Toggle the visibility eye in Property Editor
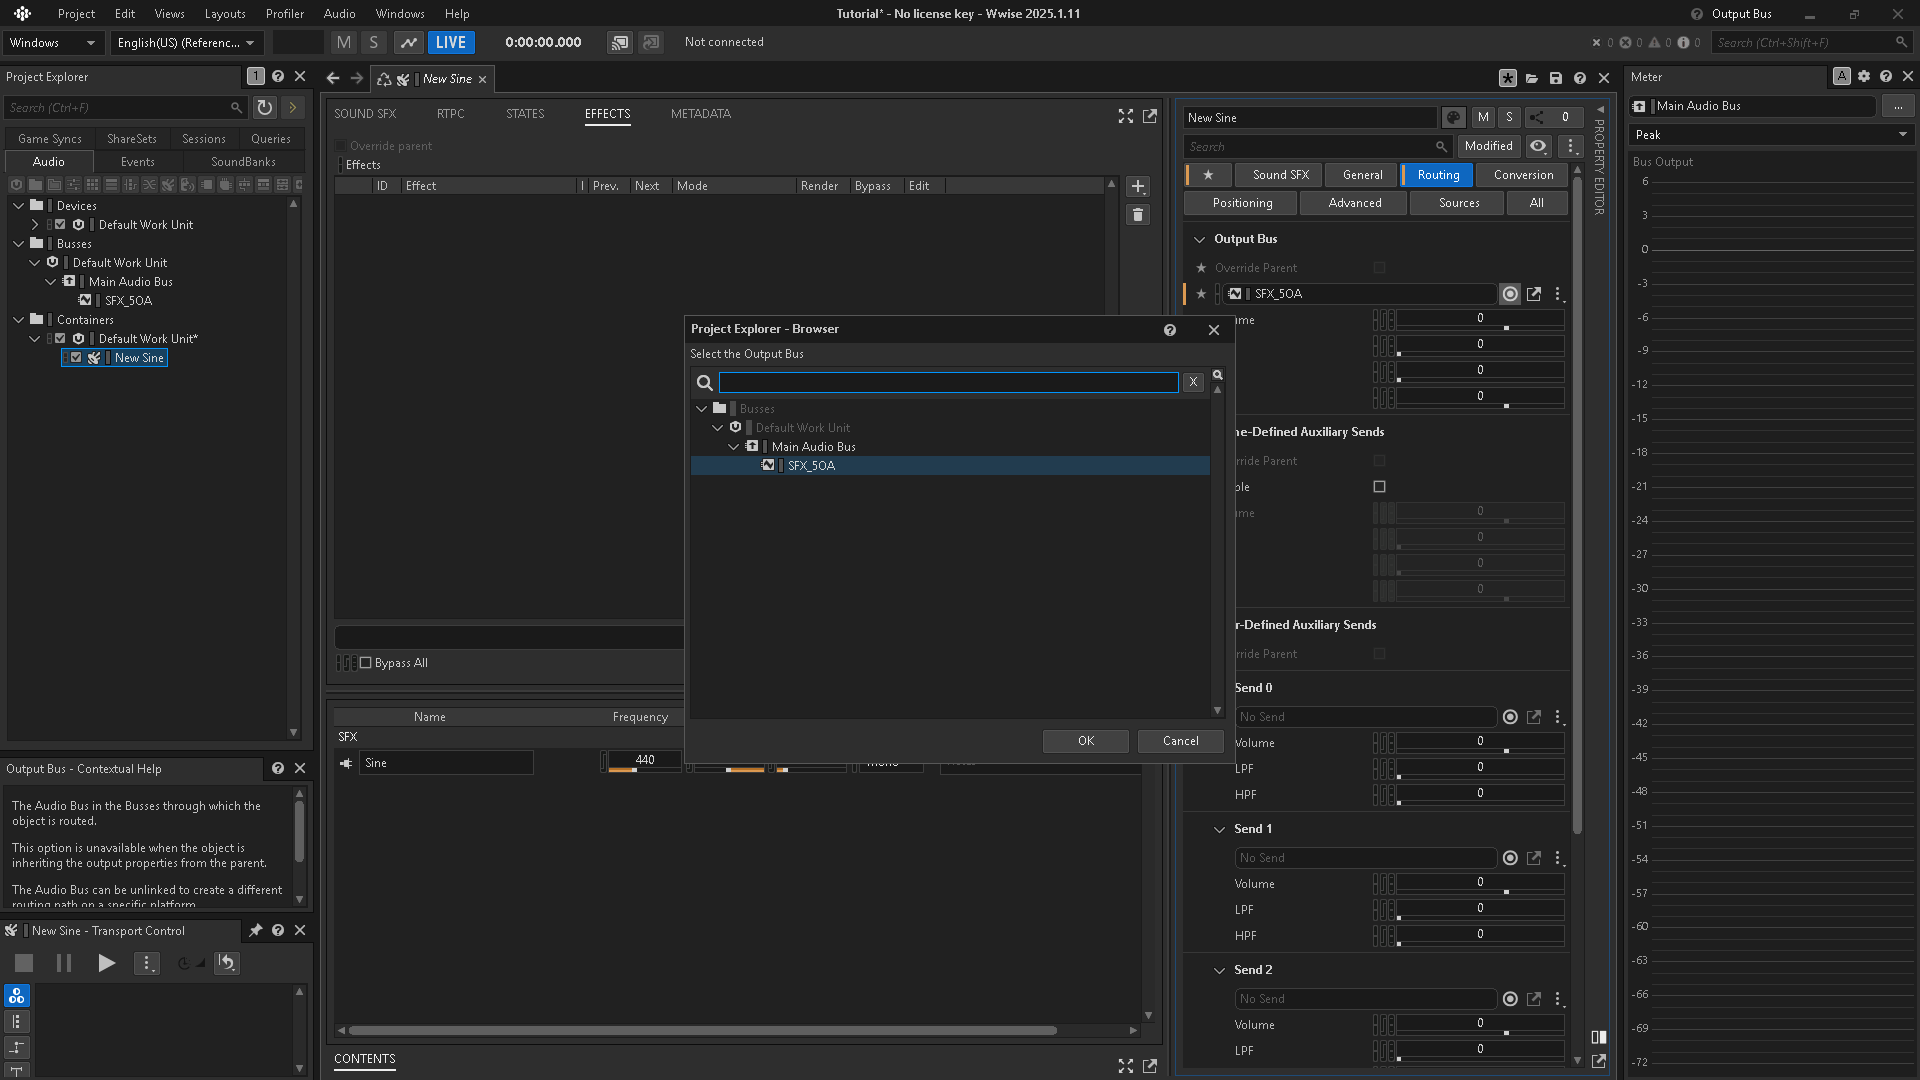Viewport: 1920px width, 1080px height. (1538, 146)
